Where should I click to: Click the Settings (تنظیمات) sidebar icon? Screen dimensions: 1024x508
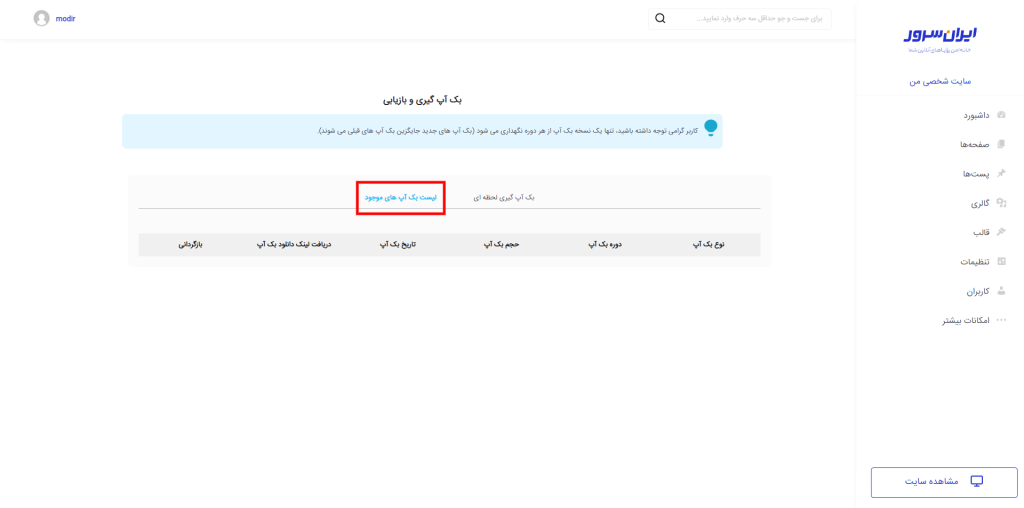pos(1002,261)
